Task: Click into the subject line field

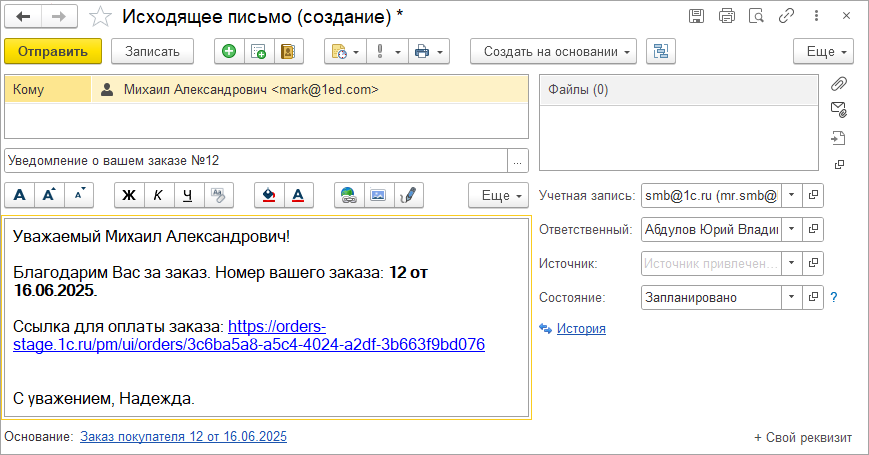Action: coord(255,160)
